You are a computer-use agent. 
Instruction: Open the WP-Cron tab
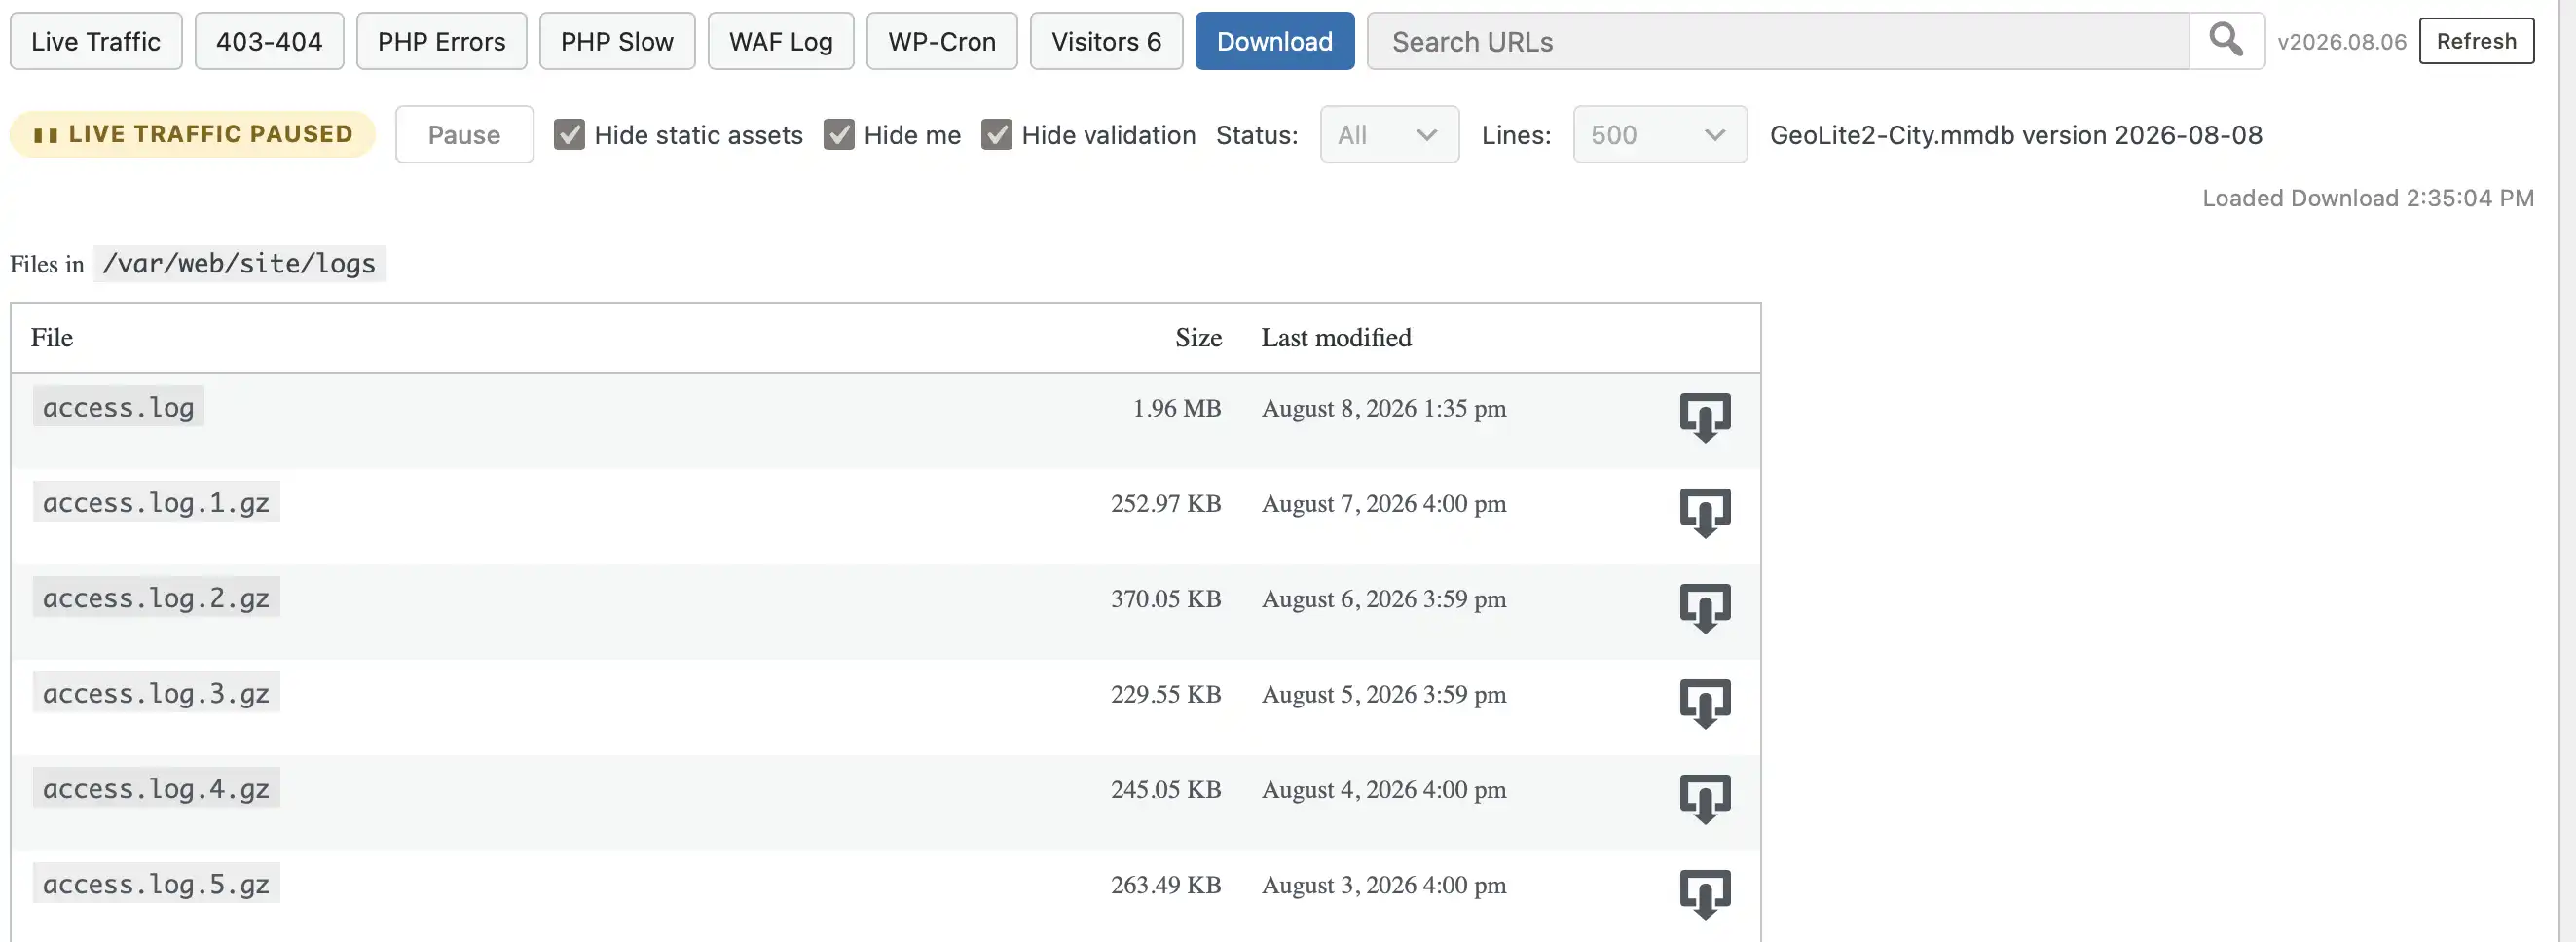[942, 41]
